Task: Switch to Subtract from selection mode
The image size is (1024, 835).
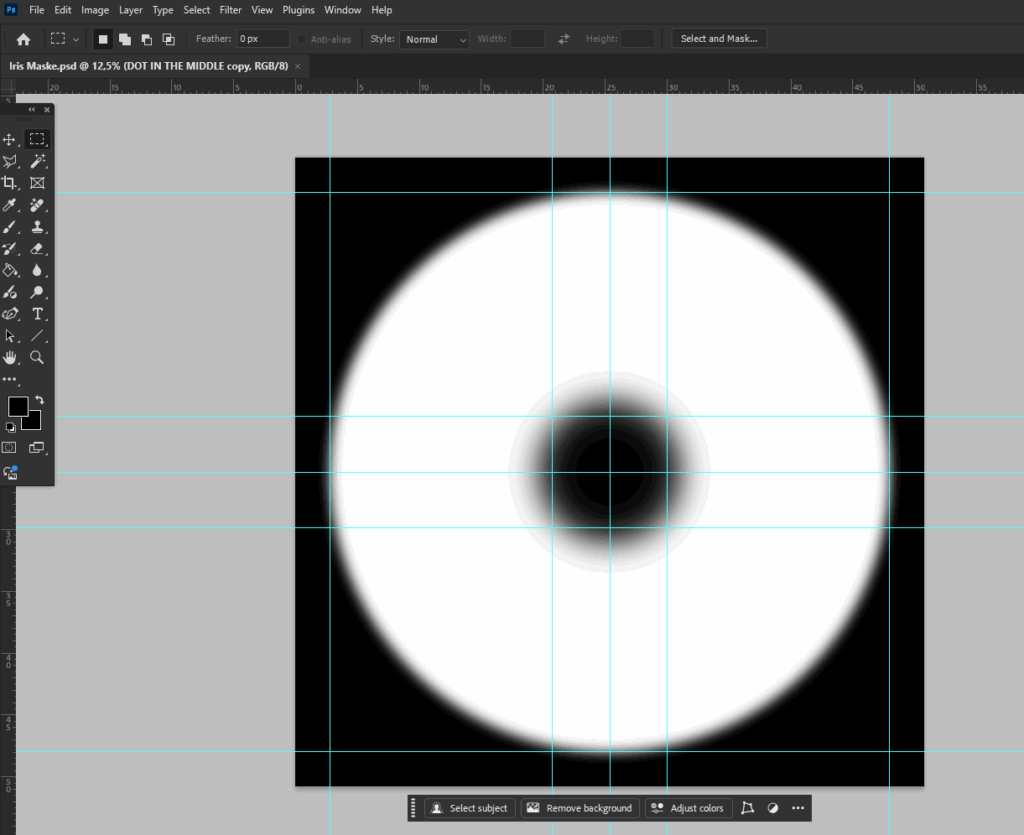Action: pyautogui.click(x=148, y=38)
